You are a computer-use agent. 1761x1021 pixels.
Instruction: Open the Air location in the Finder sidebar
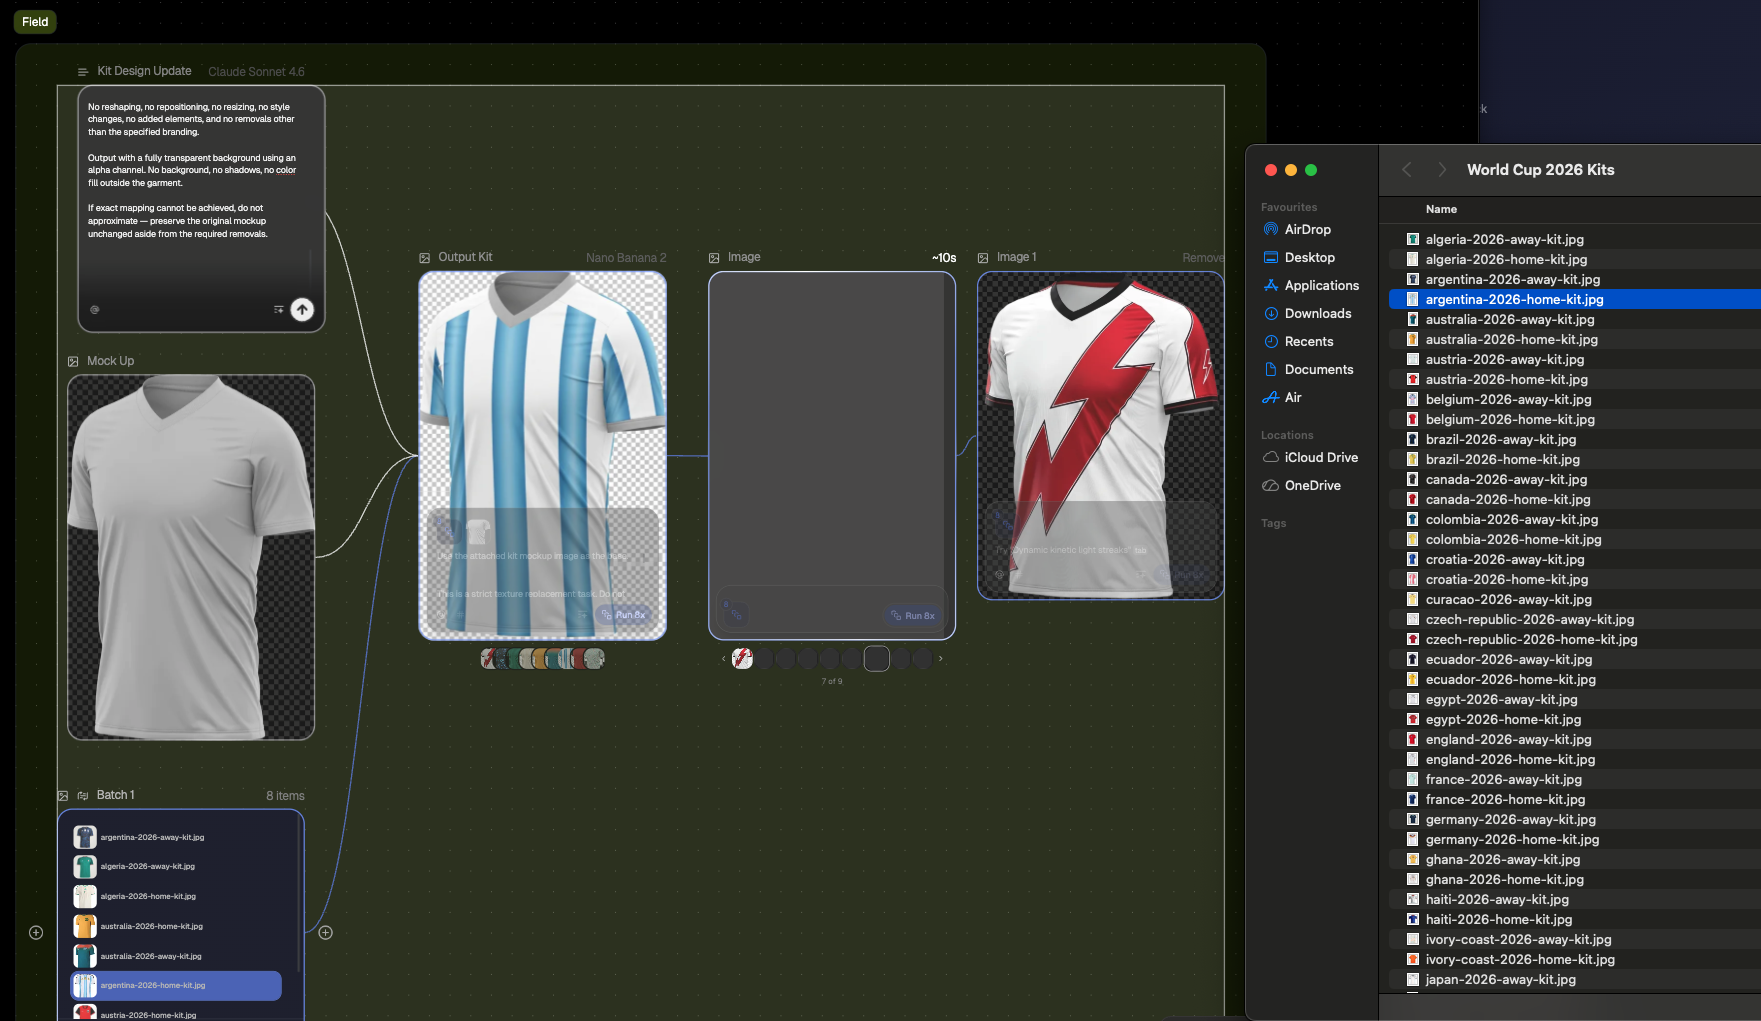[1293, 398]
